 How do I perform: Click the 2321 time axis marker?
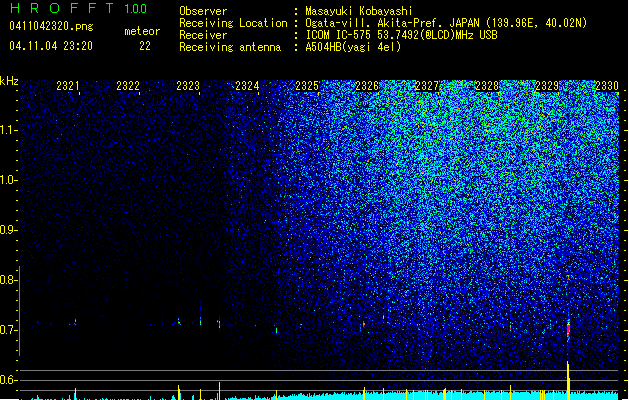point(67,86)
